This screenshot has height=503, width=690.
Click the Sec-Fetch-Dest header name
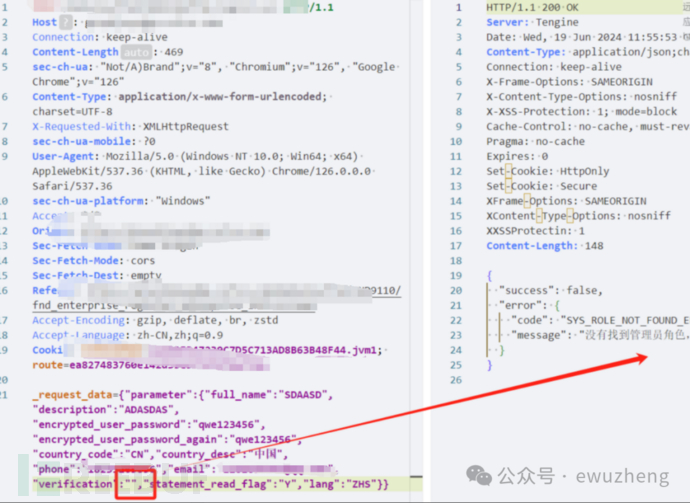(75, 276)
